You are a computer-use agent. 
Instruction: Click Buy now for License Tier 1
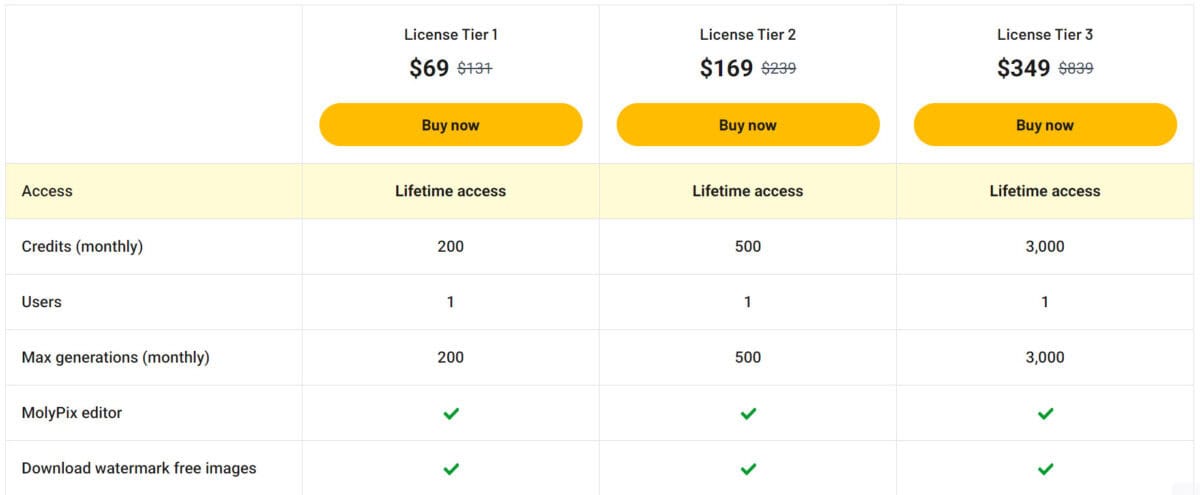pos(450,125)
